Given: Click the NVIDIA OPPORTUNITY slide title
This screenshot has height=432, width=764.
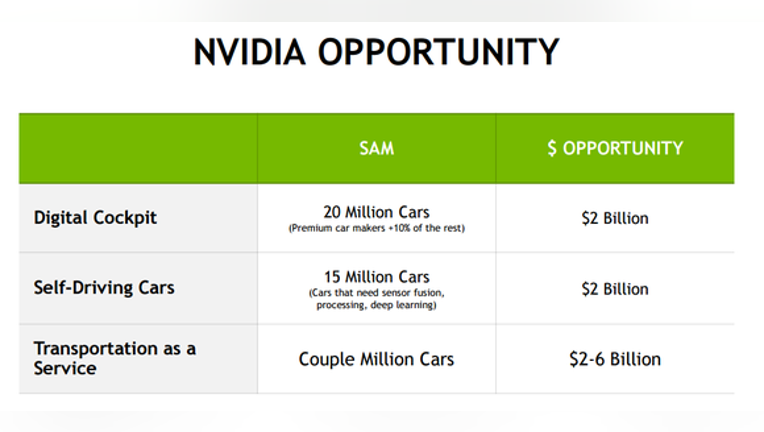Looking at the screenshot, I should tap(376, 52).
